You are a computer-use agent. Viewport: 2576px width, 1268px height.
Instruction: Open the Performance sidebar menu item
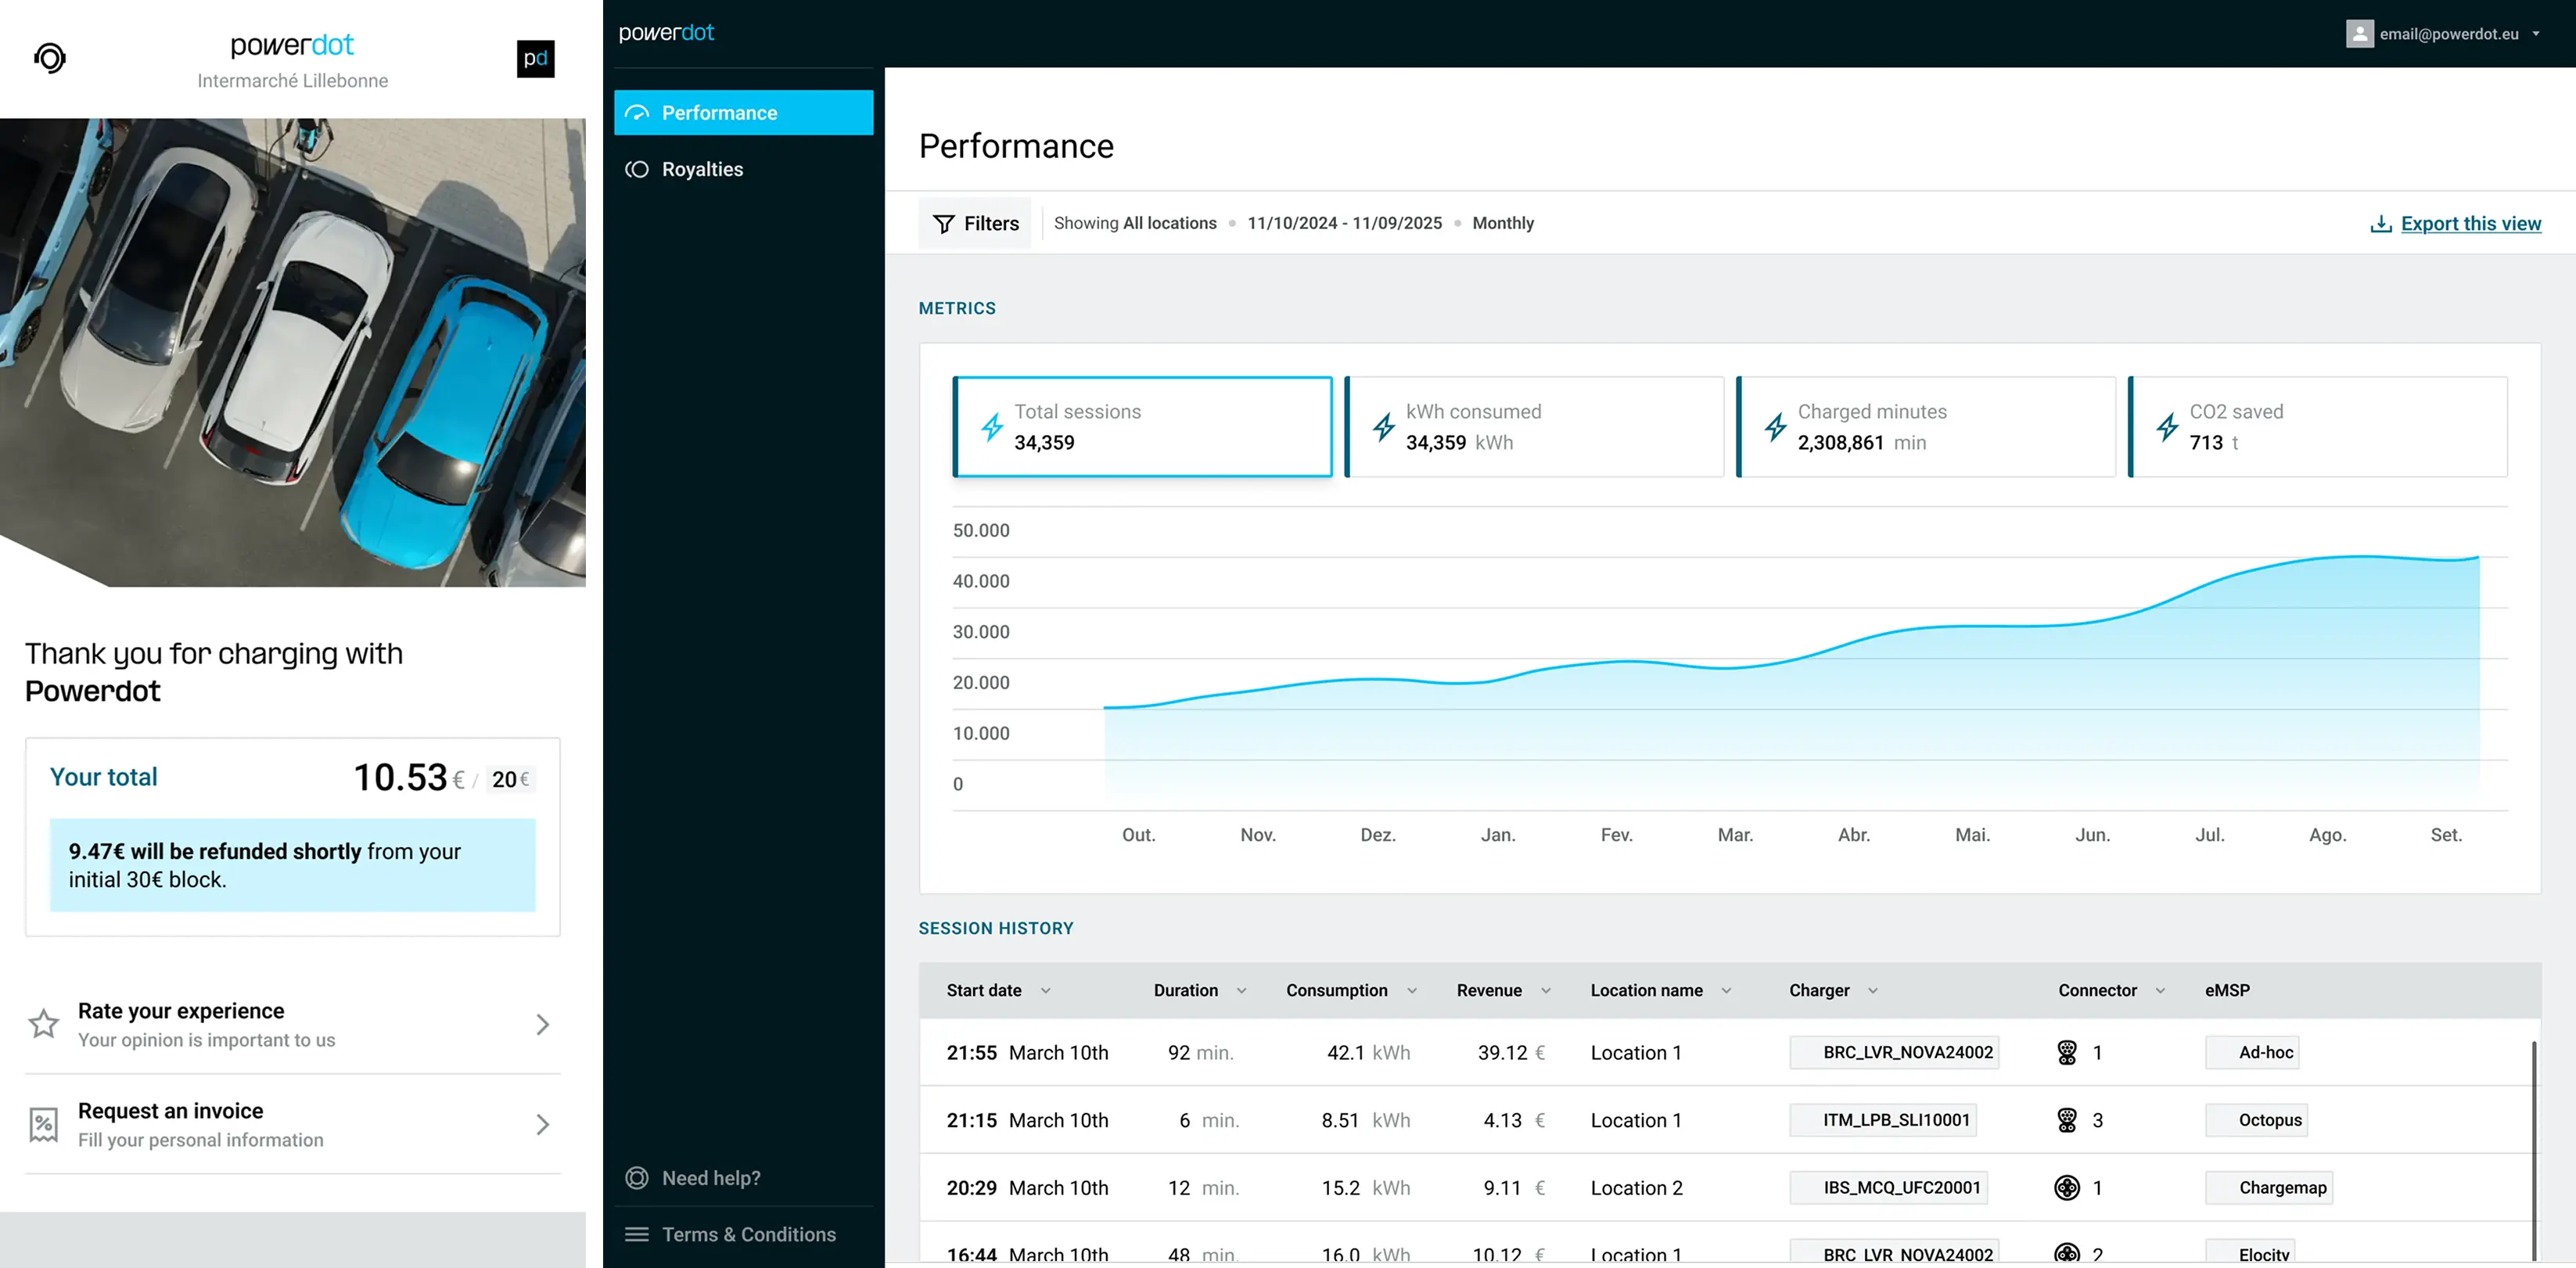pyautogui.click(x=743, y=113)
